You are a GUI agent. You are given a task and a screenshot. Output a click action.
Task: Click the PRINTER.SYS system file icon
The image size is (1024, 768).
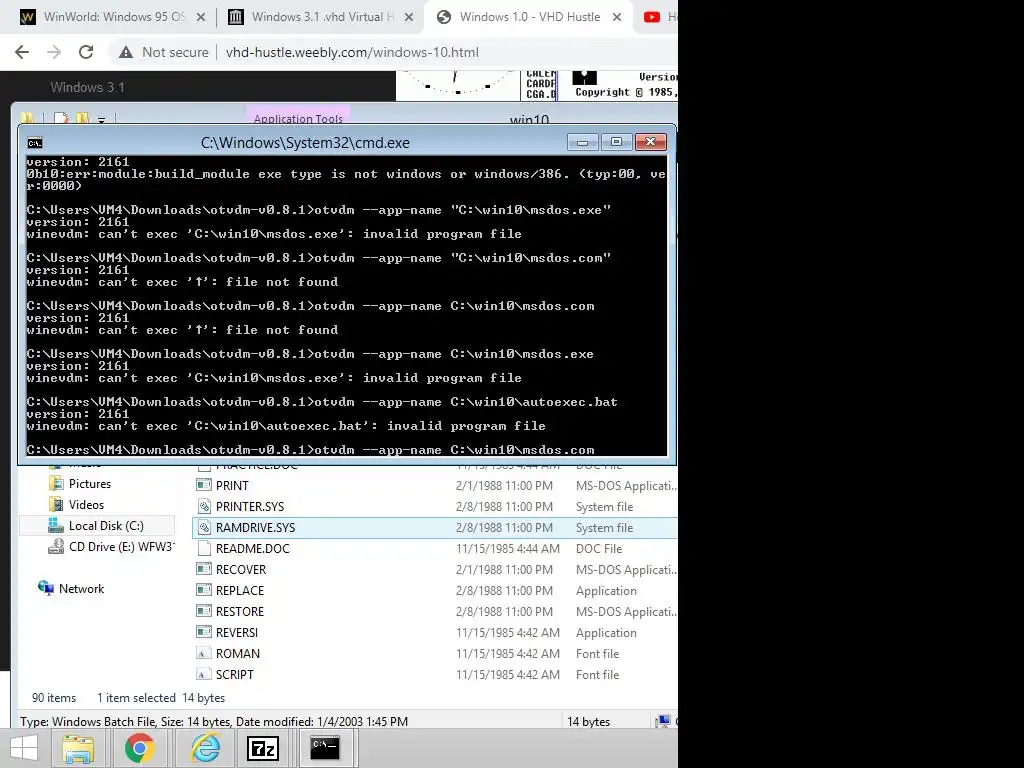tap(204, 506)
